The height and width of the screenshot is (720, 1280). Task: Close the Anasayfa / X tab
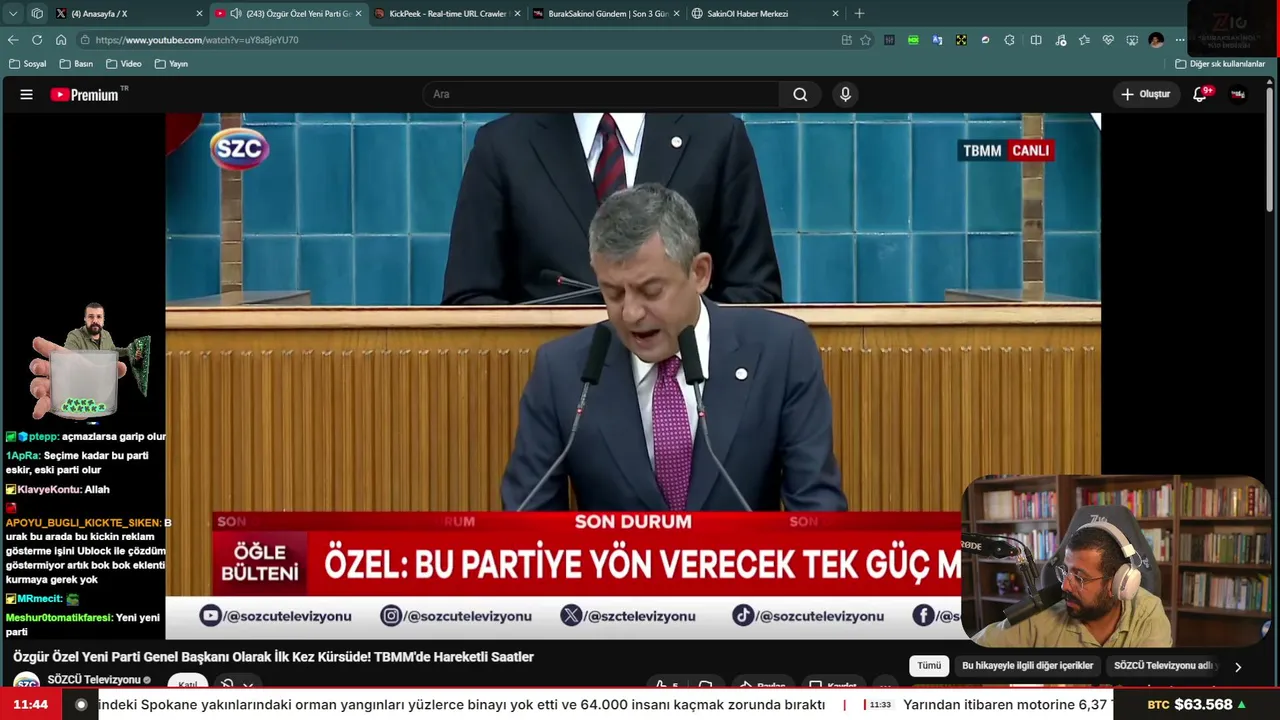[199, 14]
